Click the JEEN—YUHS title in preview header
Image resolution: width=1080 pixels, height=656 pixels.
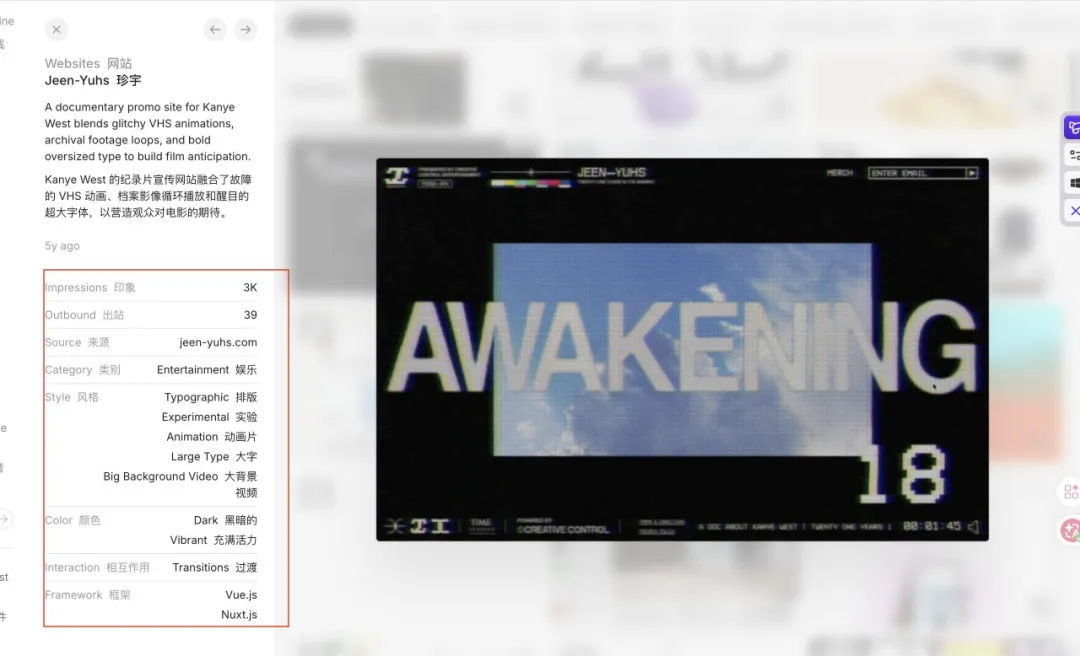coord(611,172)
